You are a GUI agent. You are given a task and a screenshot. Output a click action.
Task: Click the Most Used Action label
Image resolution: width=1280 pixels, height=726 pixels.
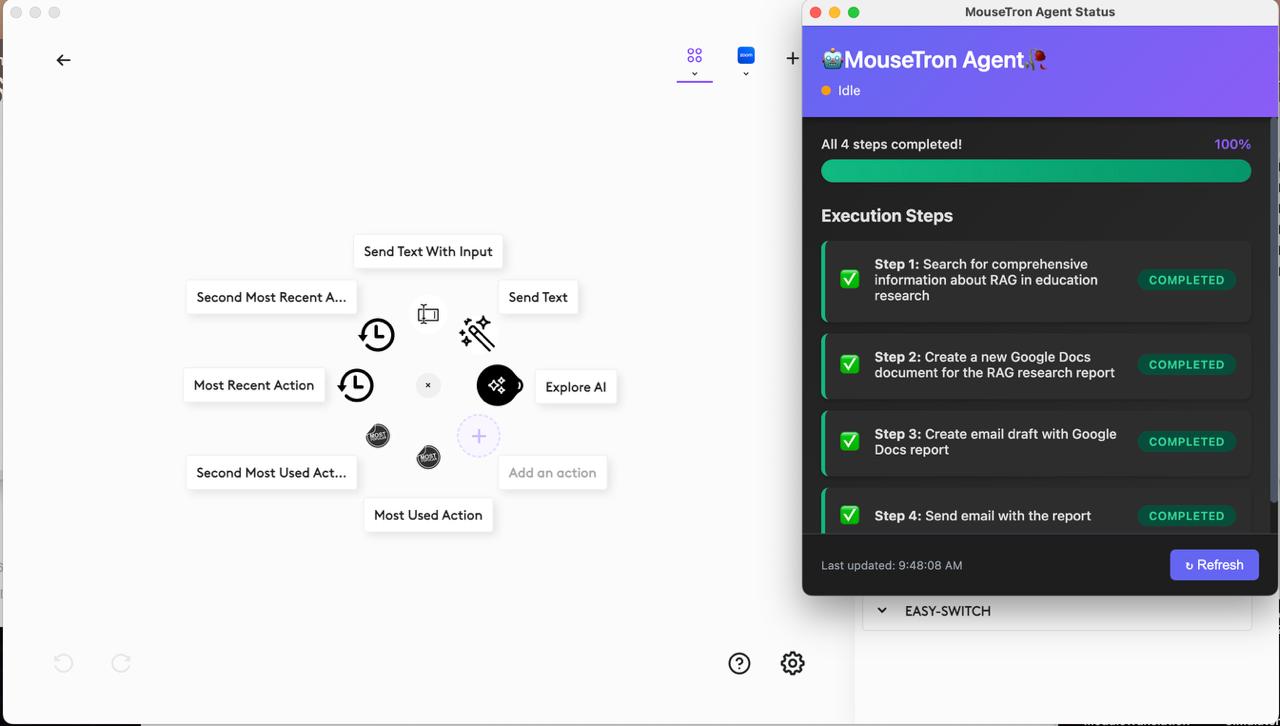point(428,515)
